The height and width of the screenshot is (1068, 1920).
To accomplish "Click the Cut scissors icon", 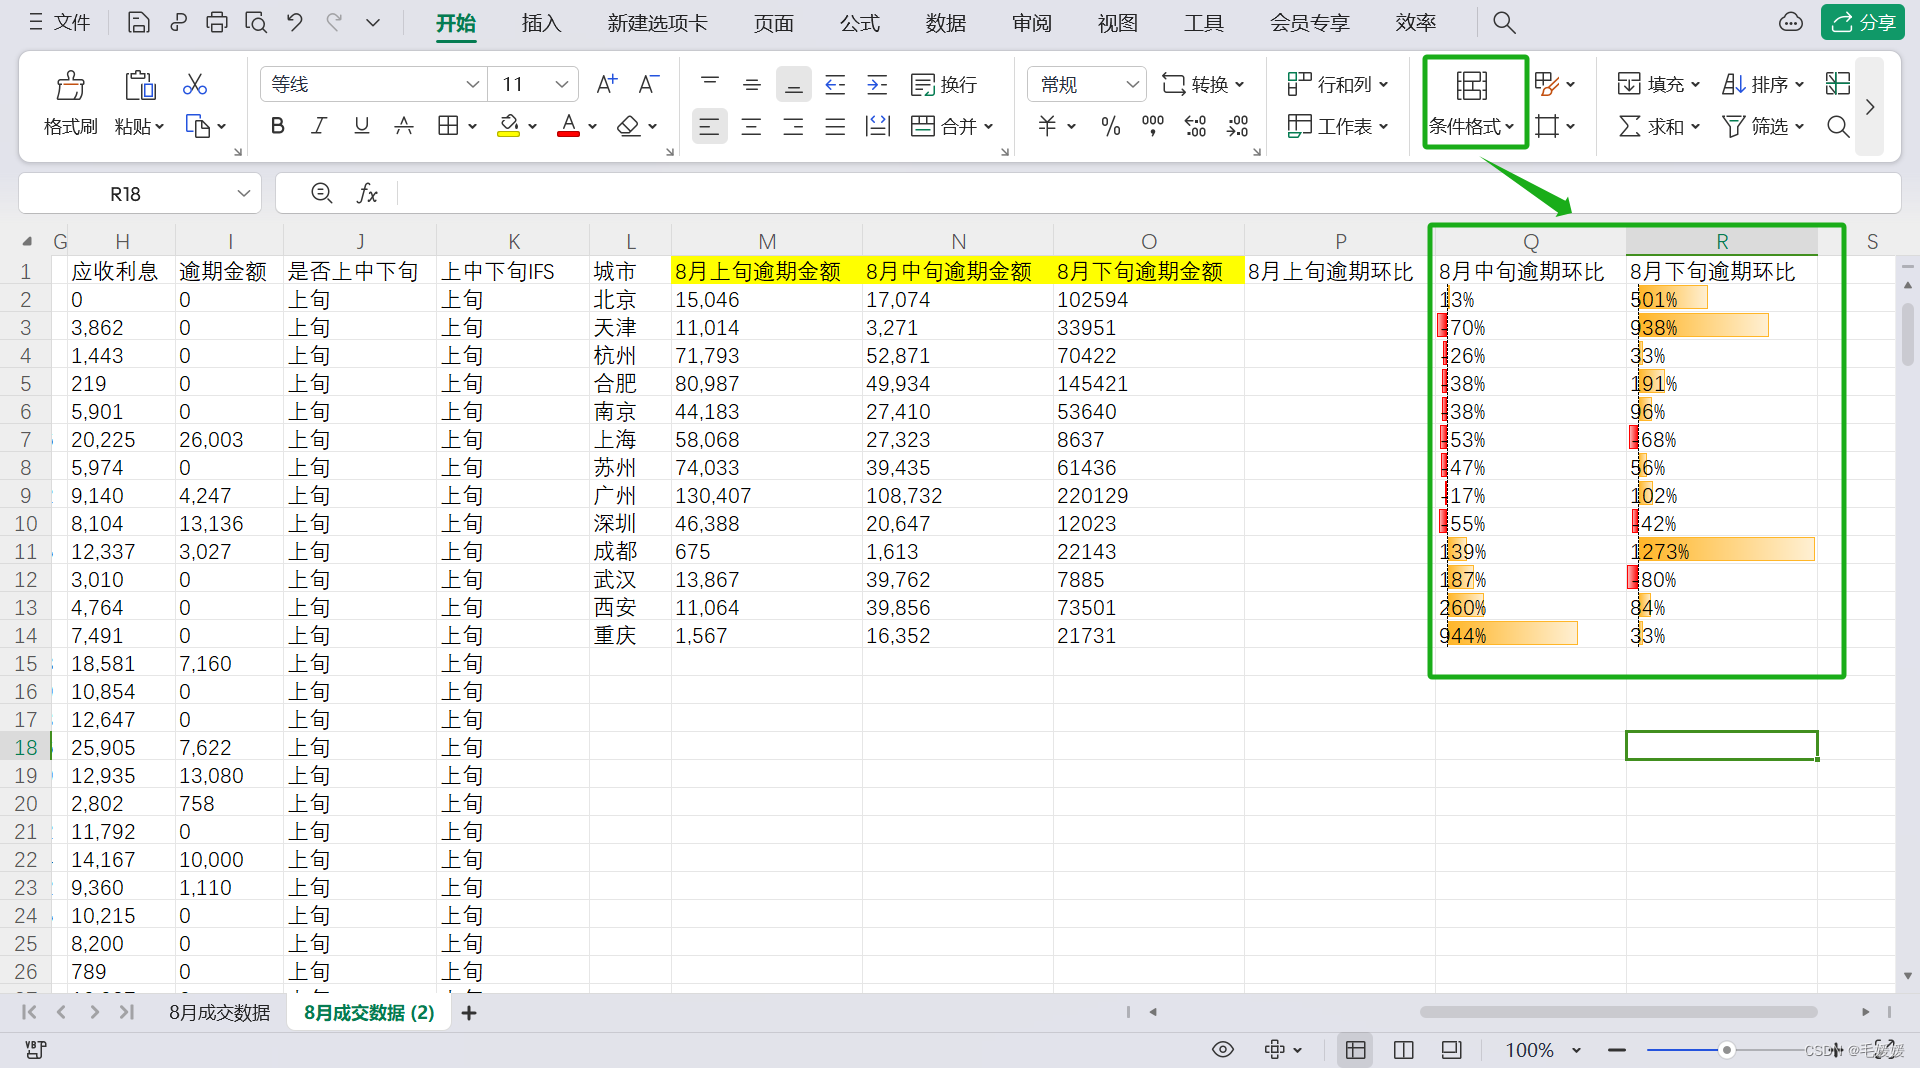I will click(195, 84).
